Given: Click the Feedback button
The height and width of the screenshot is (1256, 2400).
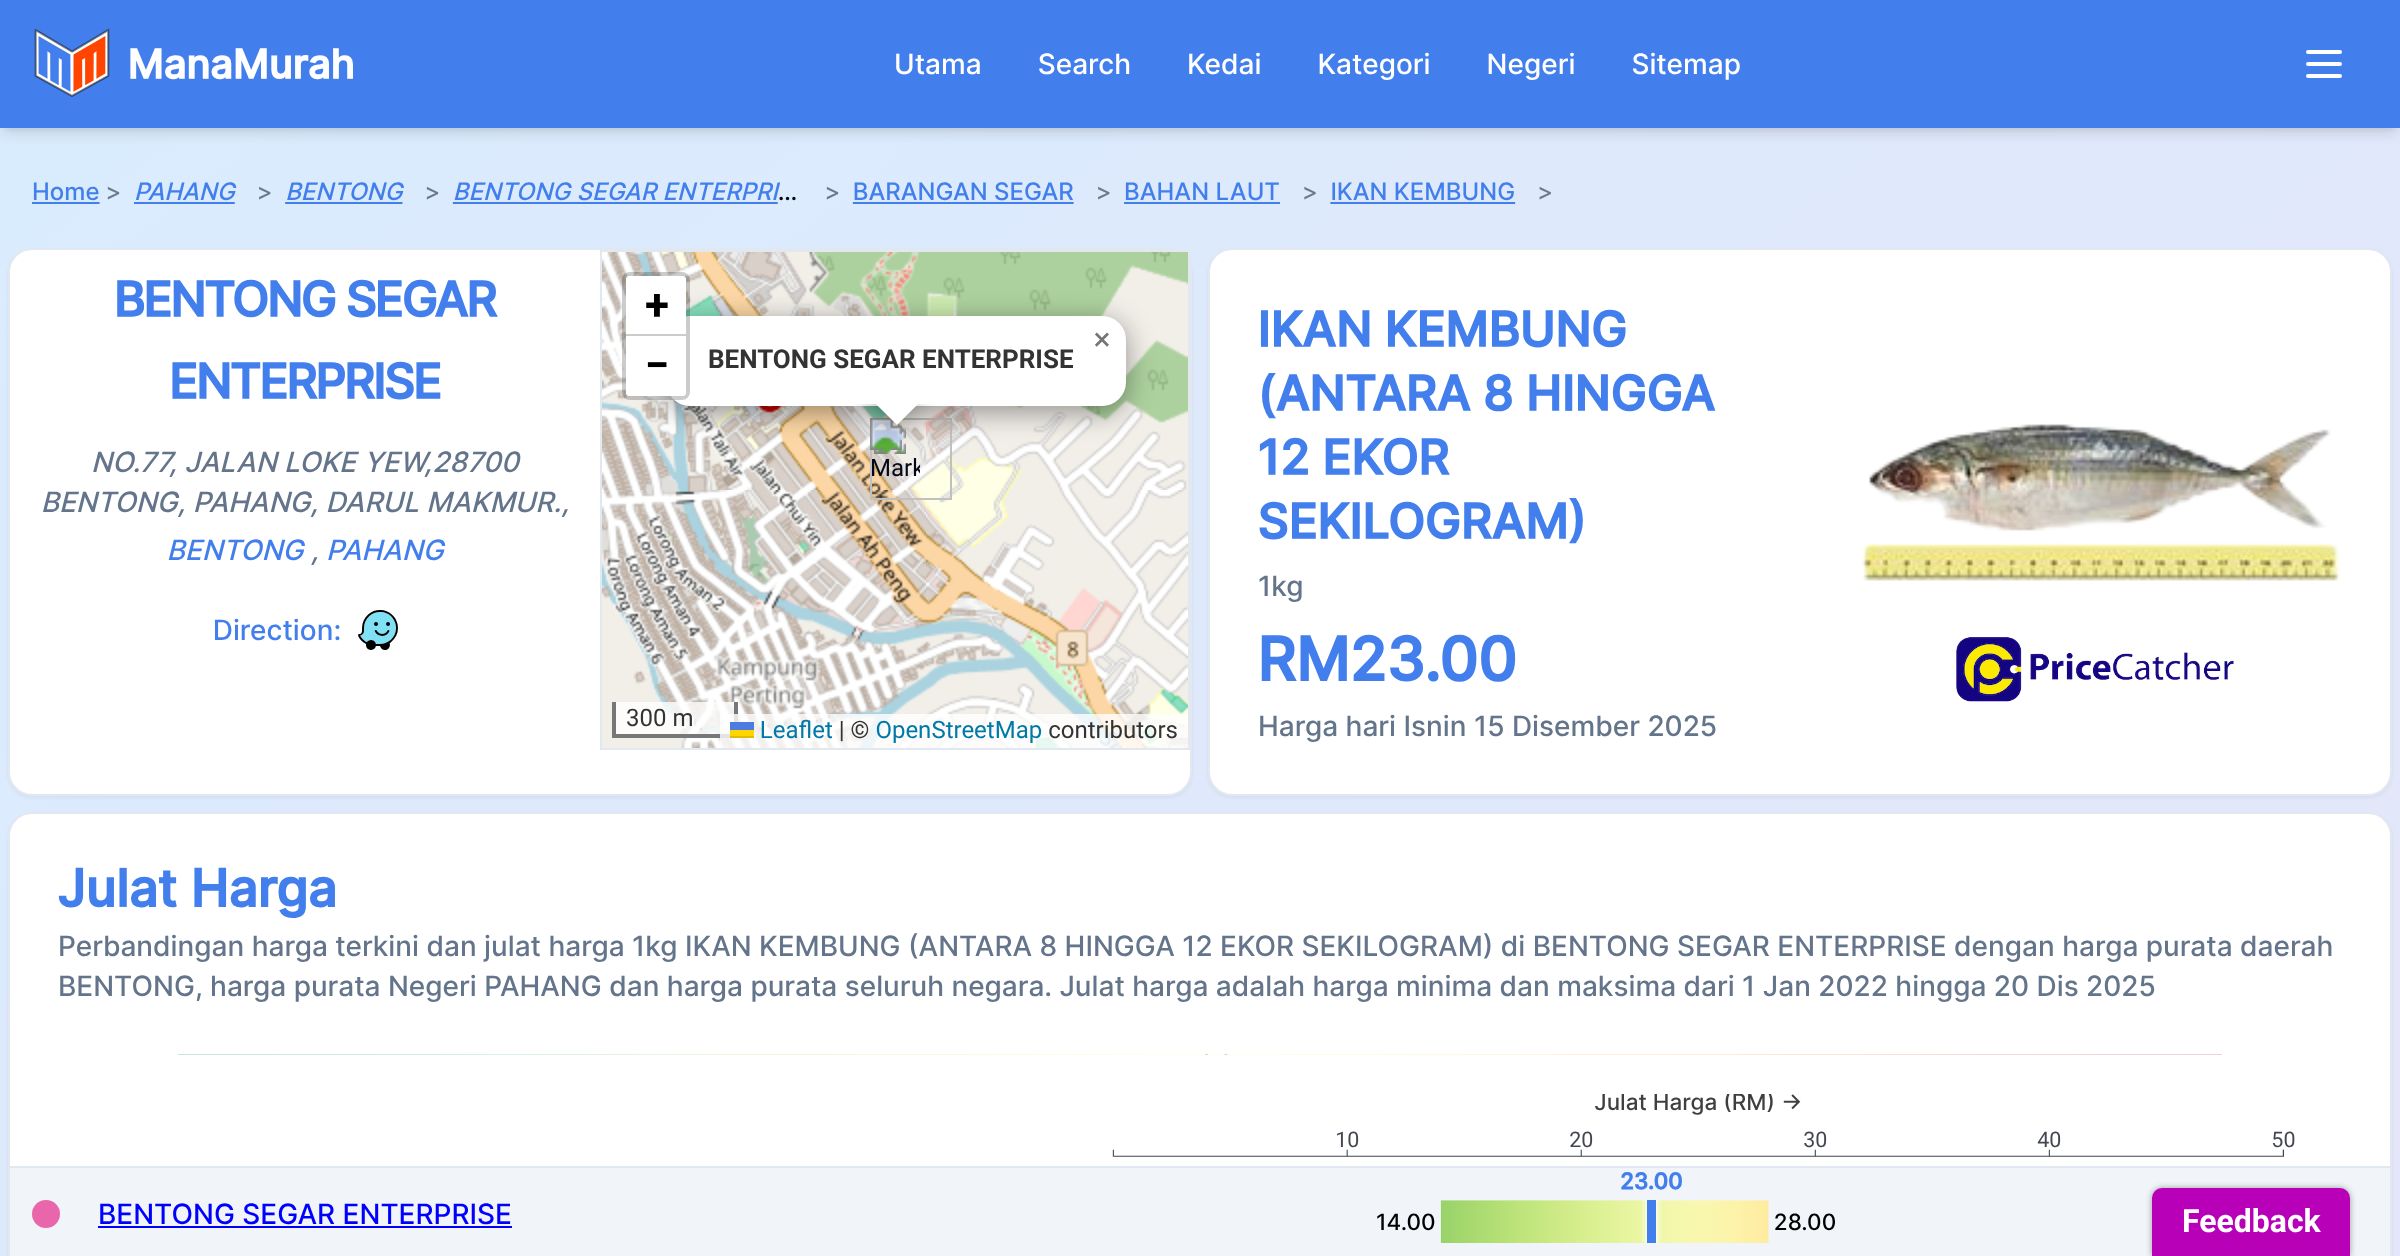Looking at the screenshot, I should [2250, 1220].
